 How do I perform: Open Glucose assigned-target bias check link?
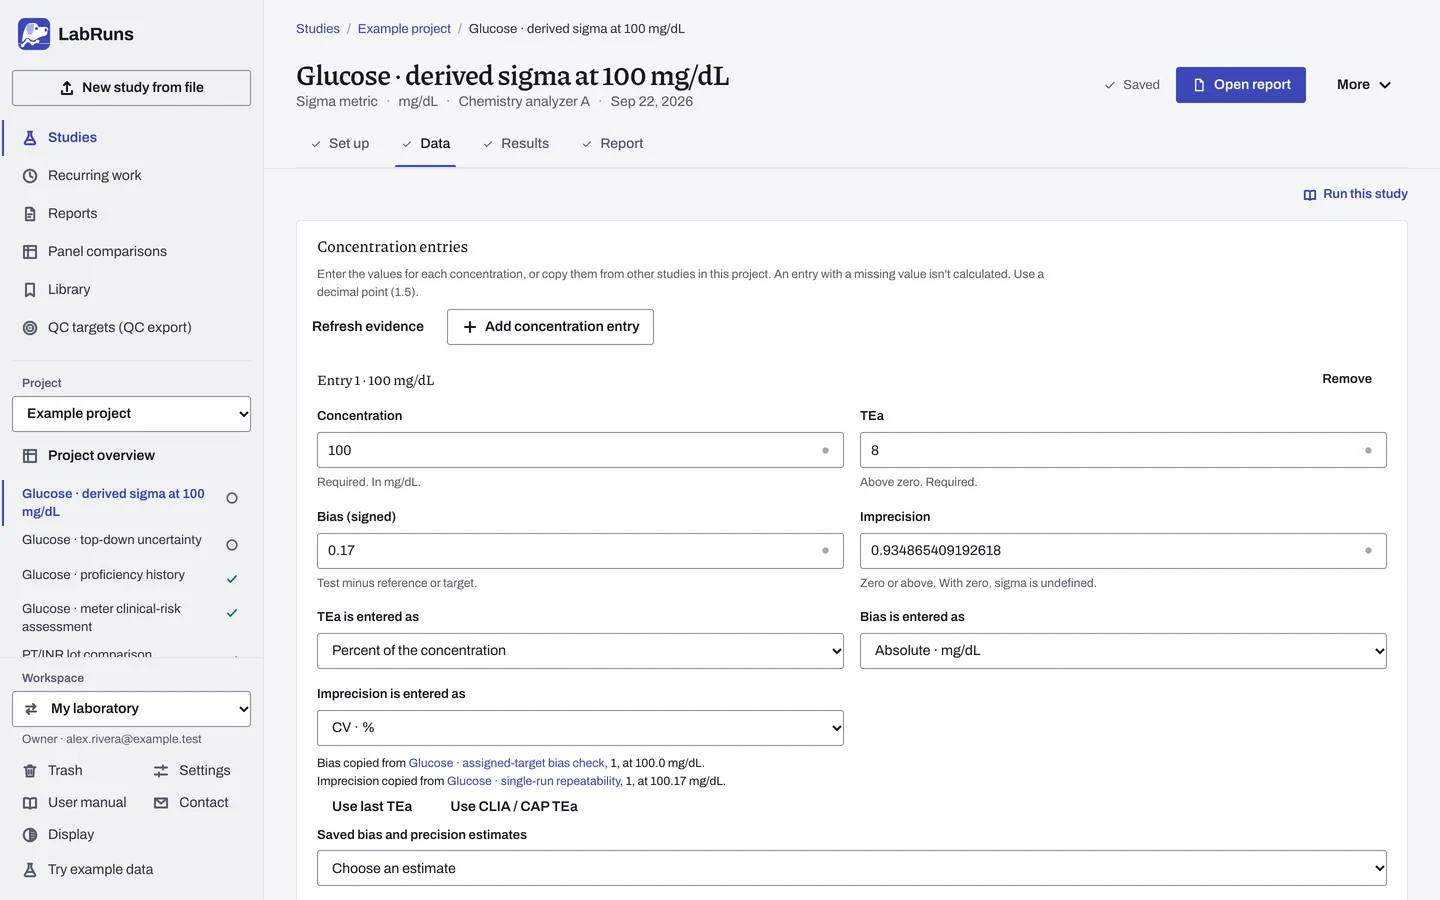507,763
